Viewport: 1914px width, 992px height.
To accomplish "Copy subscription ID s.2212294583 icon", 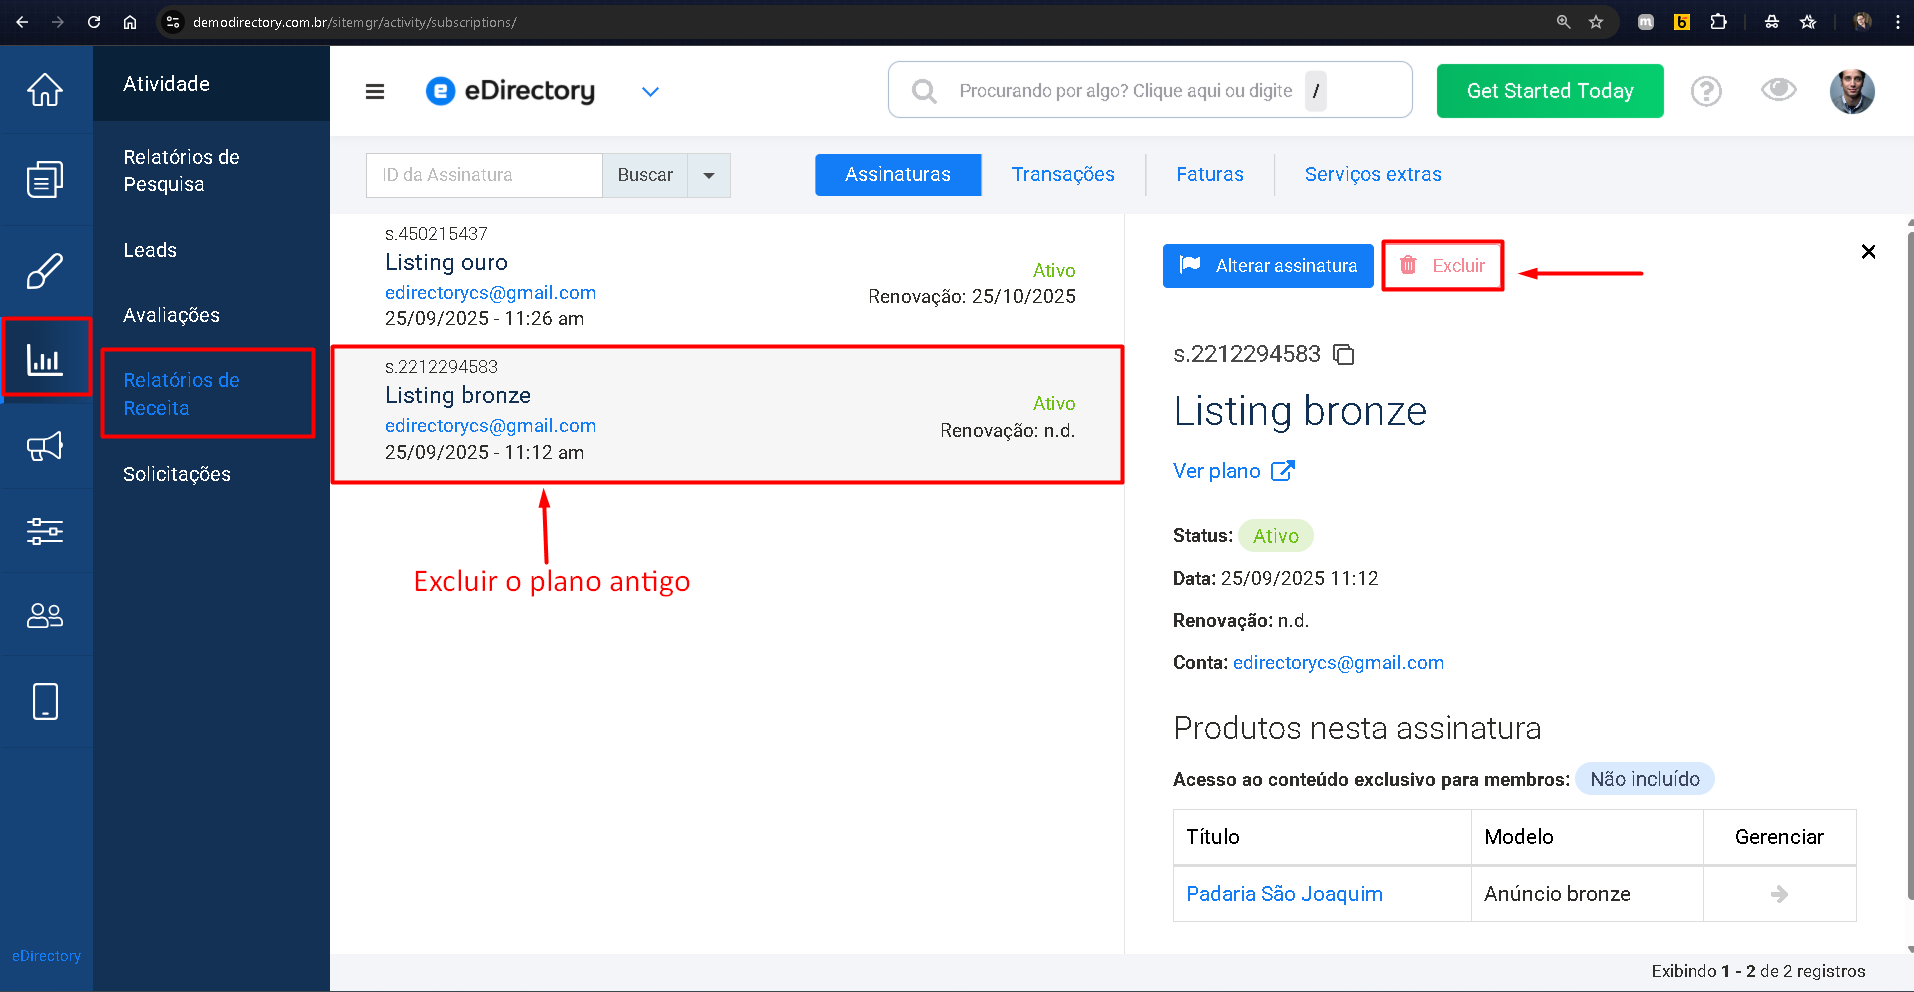I will pos(1344,355).
